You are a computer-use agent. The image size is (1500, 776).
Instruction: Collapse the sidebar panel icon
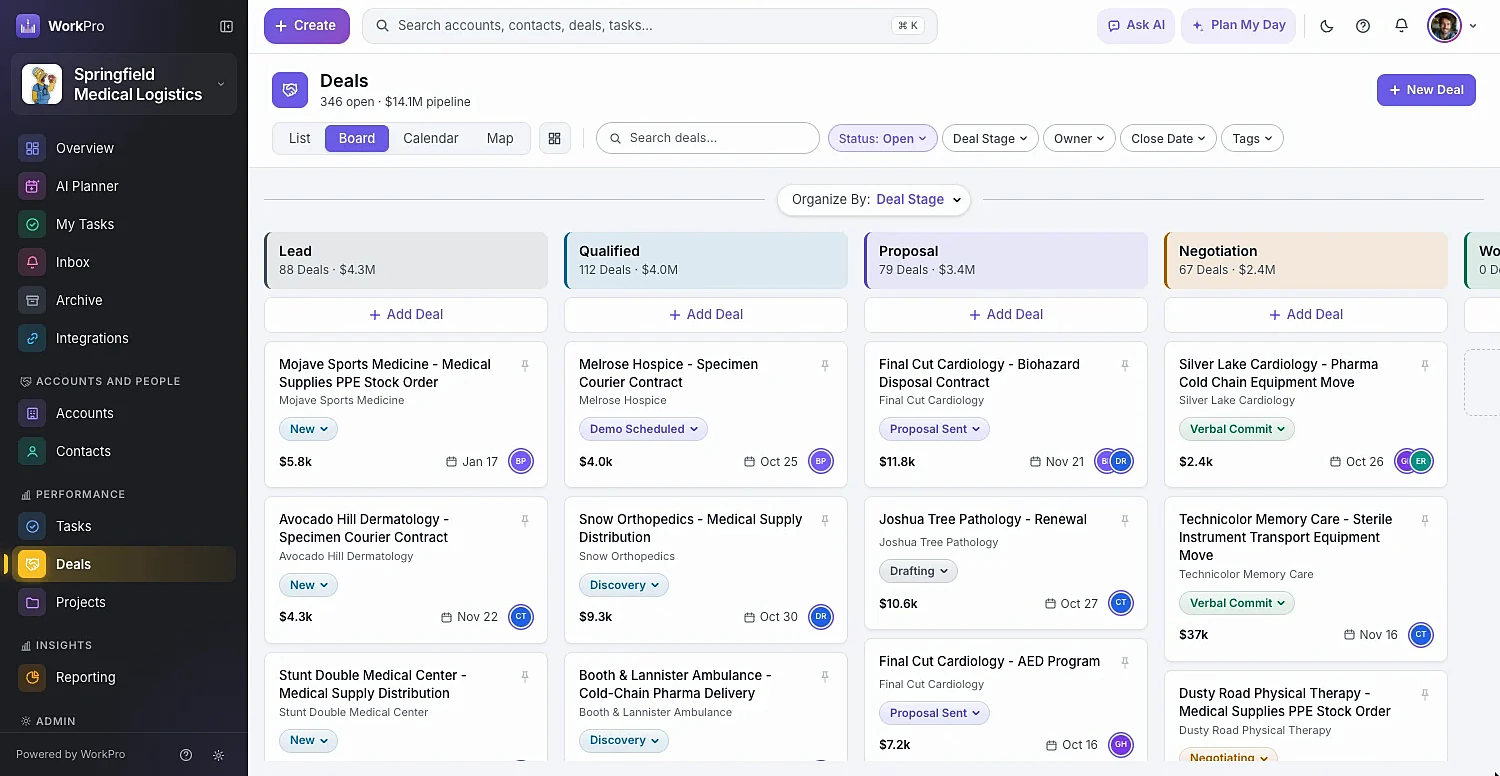pos(226,26)
